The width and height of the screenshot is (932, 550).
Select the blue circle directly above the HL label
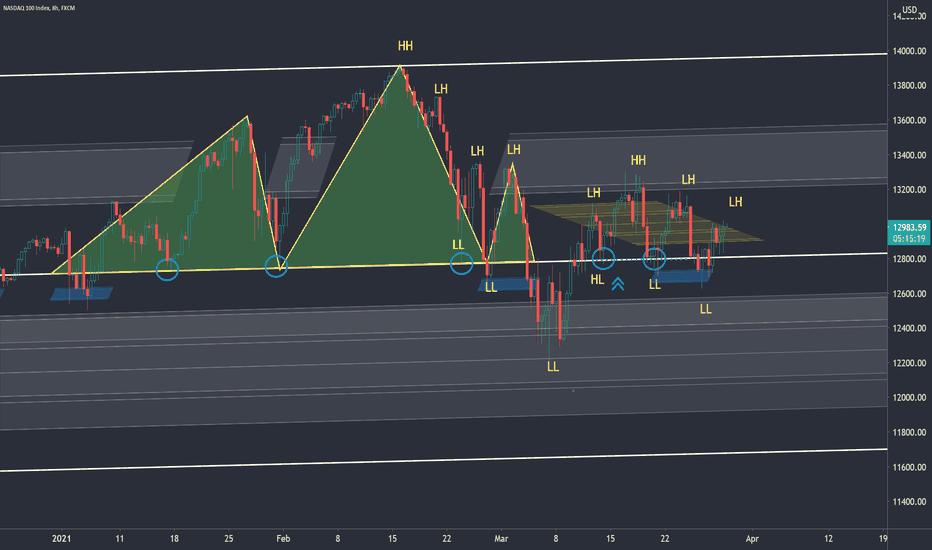603,258
